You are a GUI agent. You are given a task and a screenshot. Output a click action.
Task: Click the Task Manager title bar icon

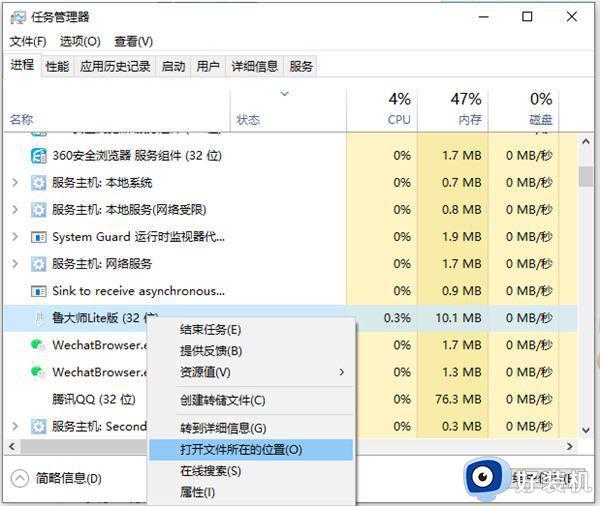coord(18,17)
